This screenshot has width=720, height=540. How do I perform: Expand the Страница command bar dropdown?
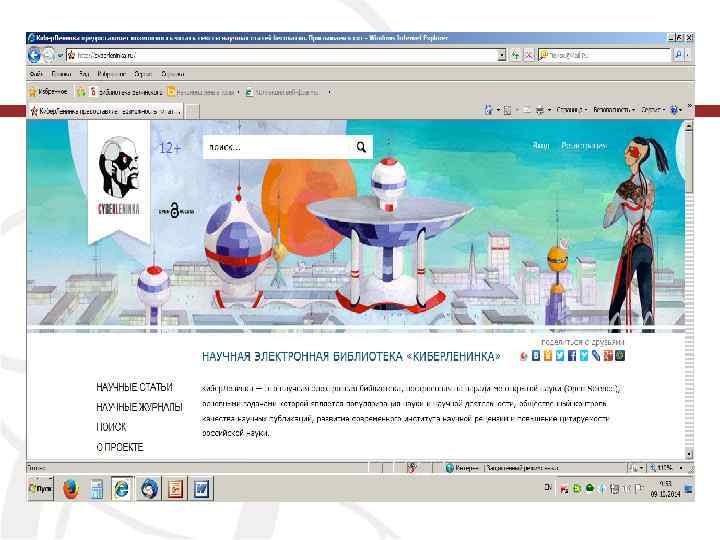click(x=572, y=110)
